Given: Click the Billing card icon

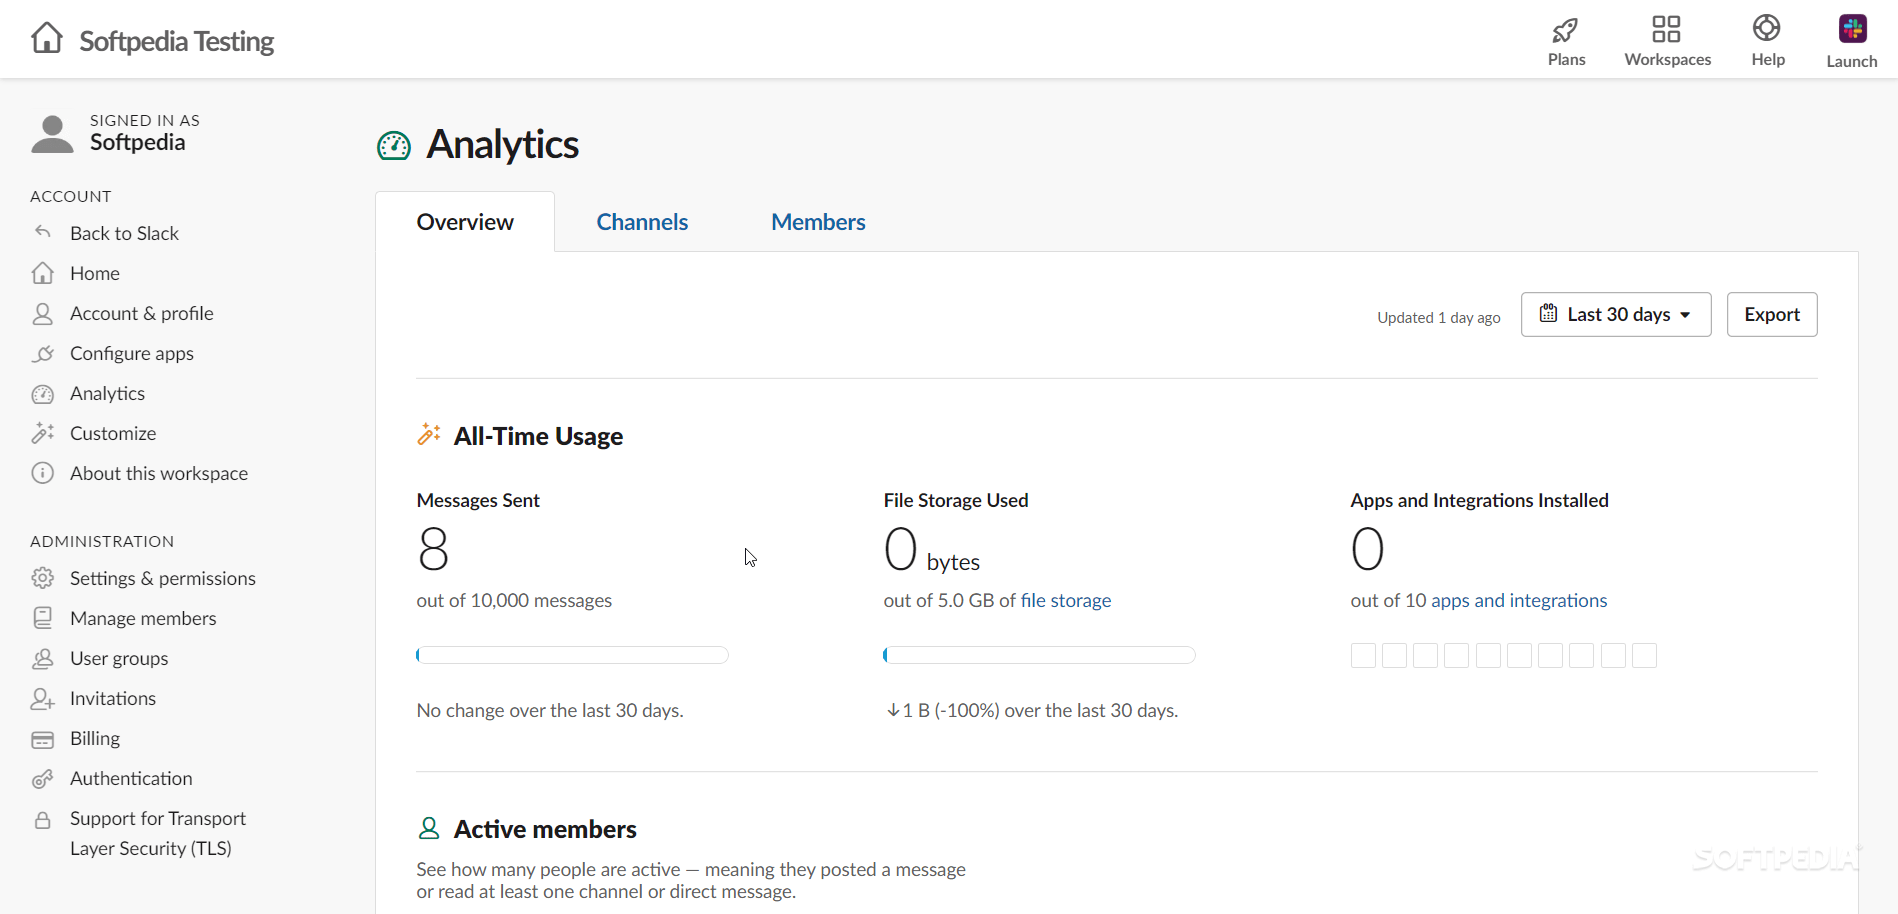Looking at the screenshot, I should (x=43, y=739).
